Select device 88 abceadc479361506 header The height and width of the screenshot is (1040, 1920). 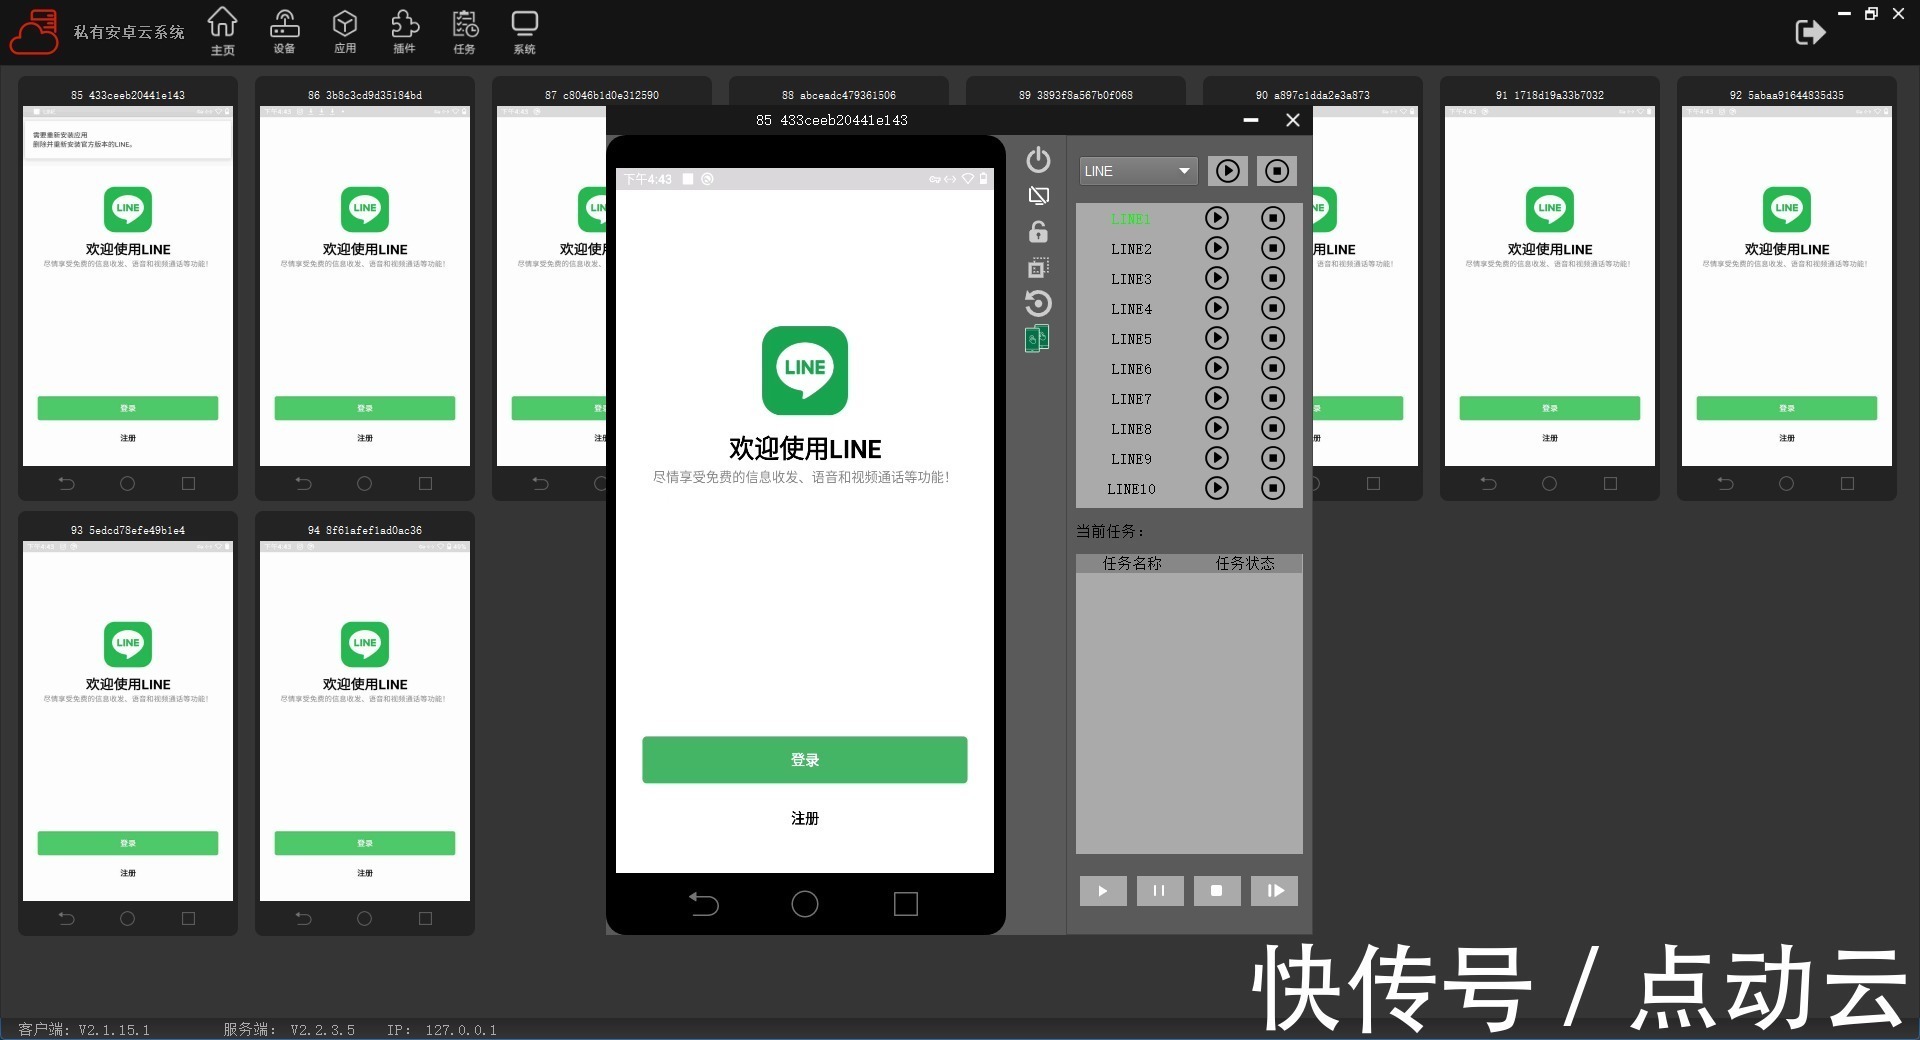[x=839, y=95]
